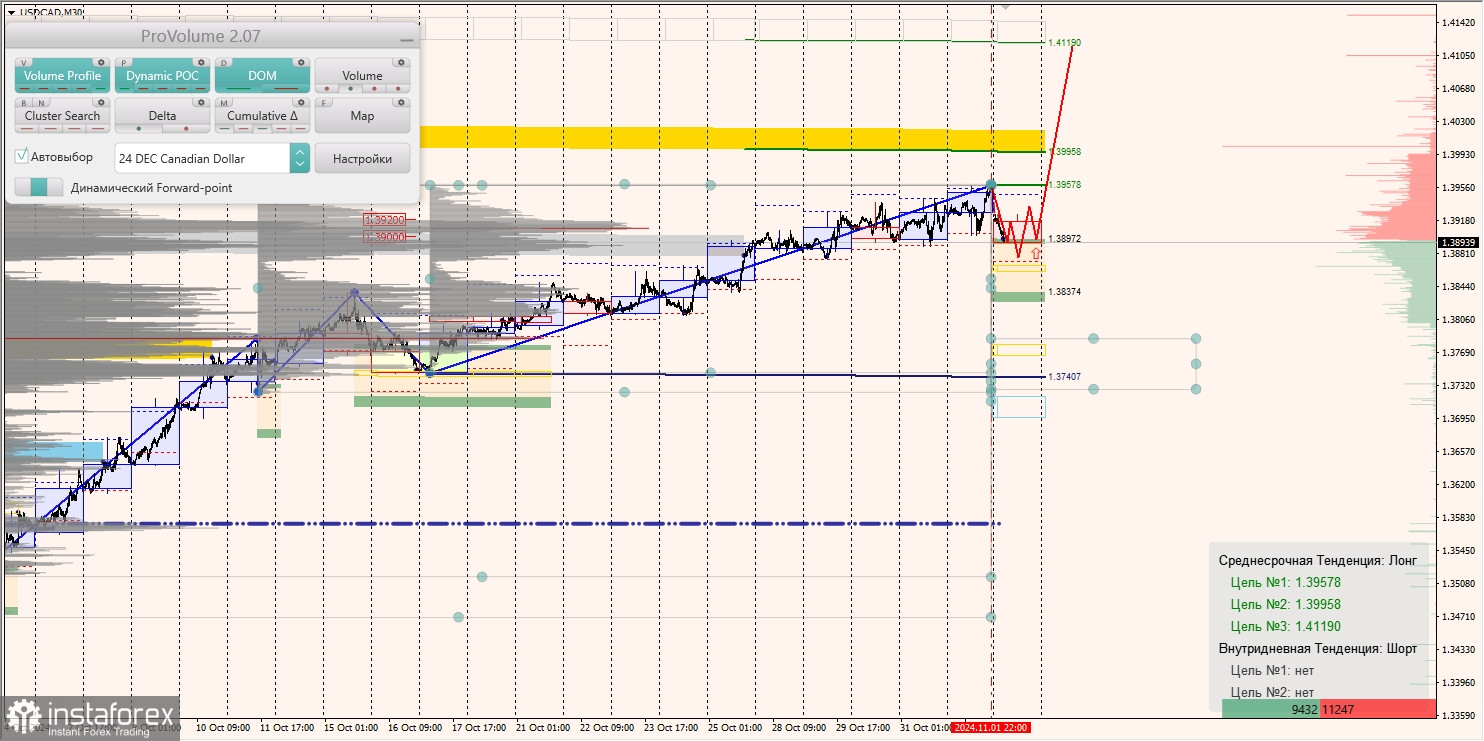
Task: Select green dot segment under Delta
Action: (139, 128)
